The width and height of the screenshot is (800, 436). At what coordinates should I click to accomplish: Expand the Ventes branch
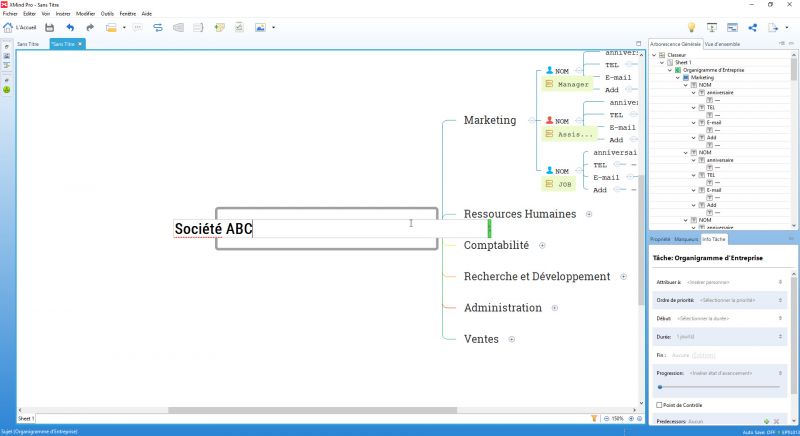coord(512,339)
